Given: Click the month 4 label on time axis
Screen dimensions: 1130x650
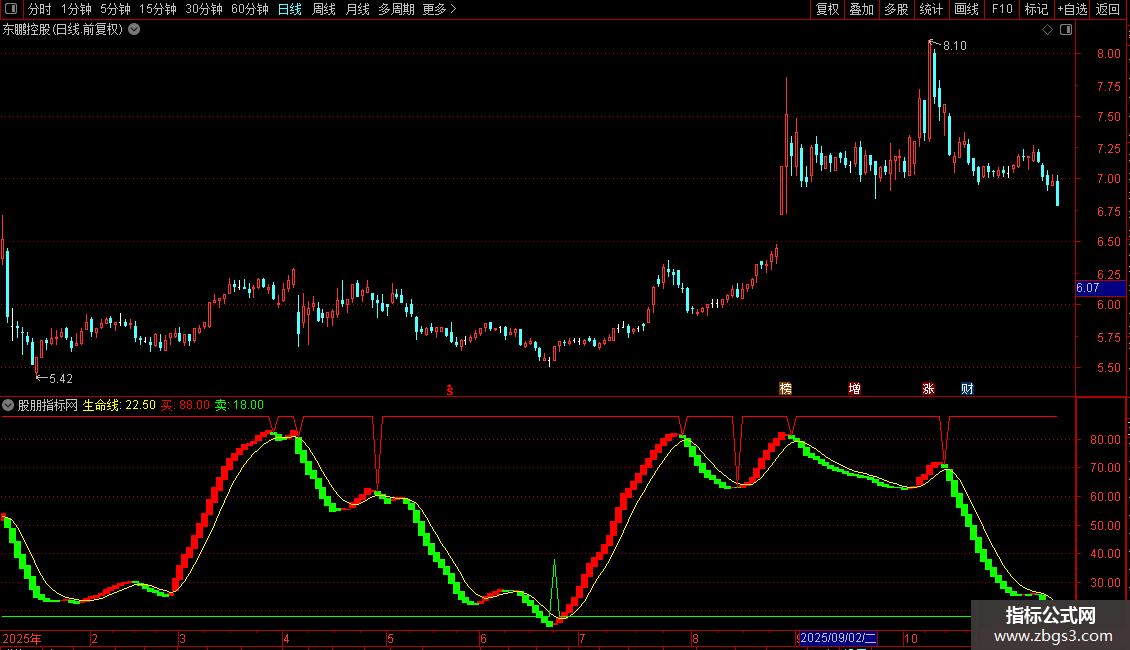Looking at the screenshot, I should pos(286,638).
